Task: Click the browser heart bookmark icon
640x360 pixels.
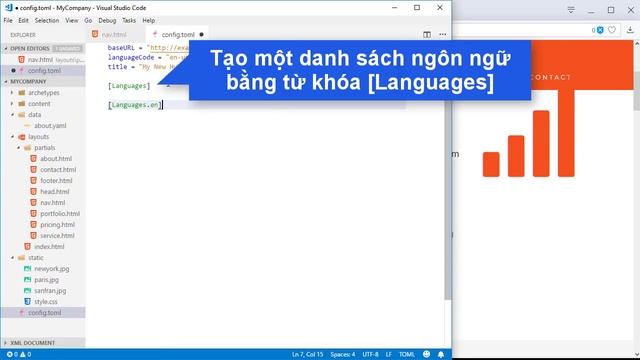Action: pos(612,30)
